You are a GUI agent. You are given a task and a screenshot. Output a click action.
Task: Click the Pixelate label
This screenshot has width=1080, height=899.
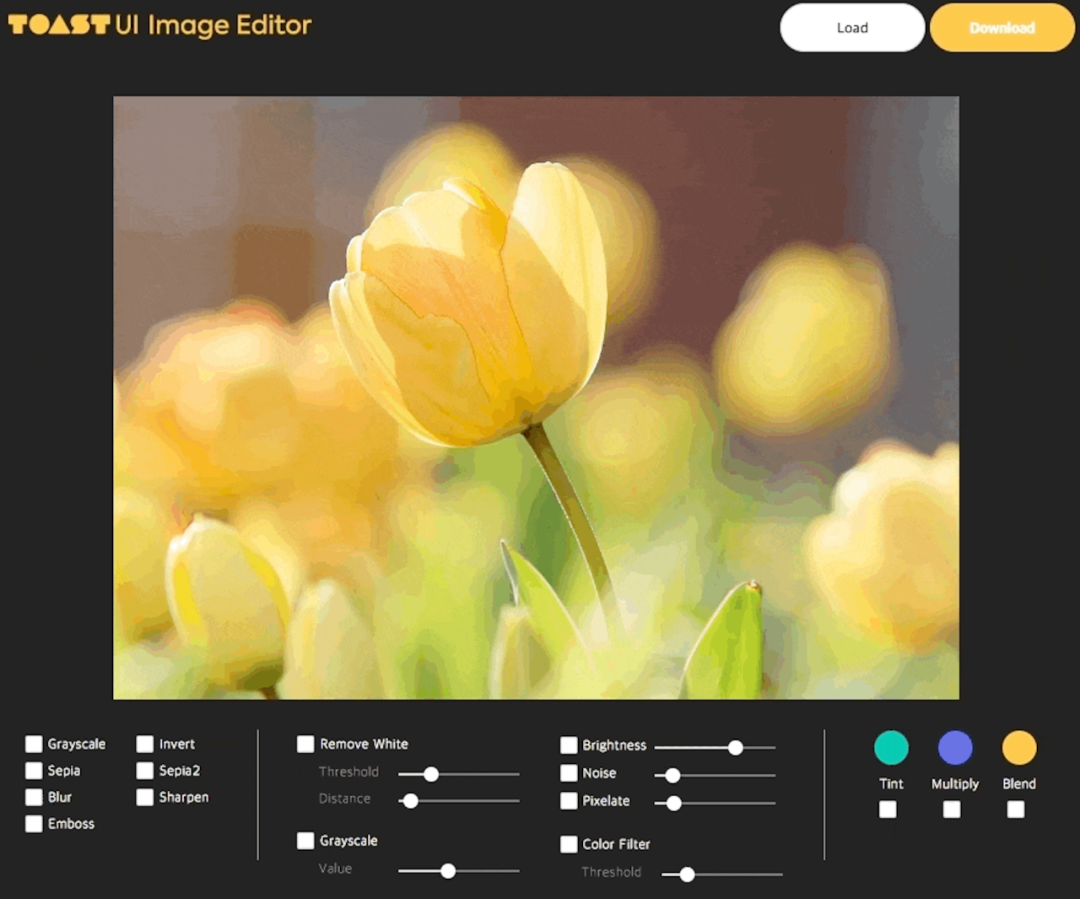click(606, 800)
